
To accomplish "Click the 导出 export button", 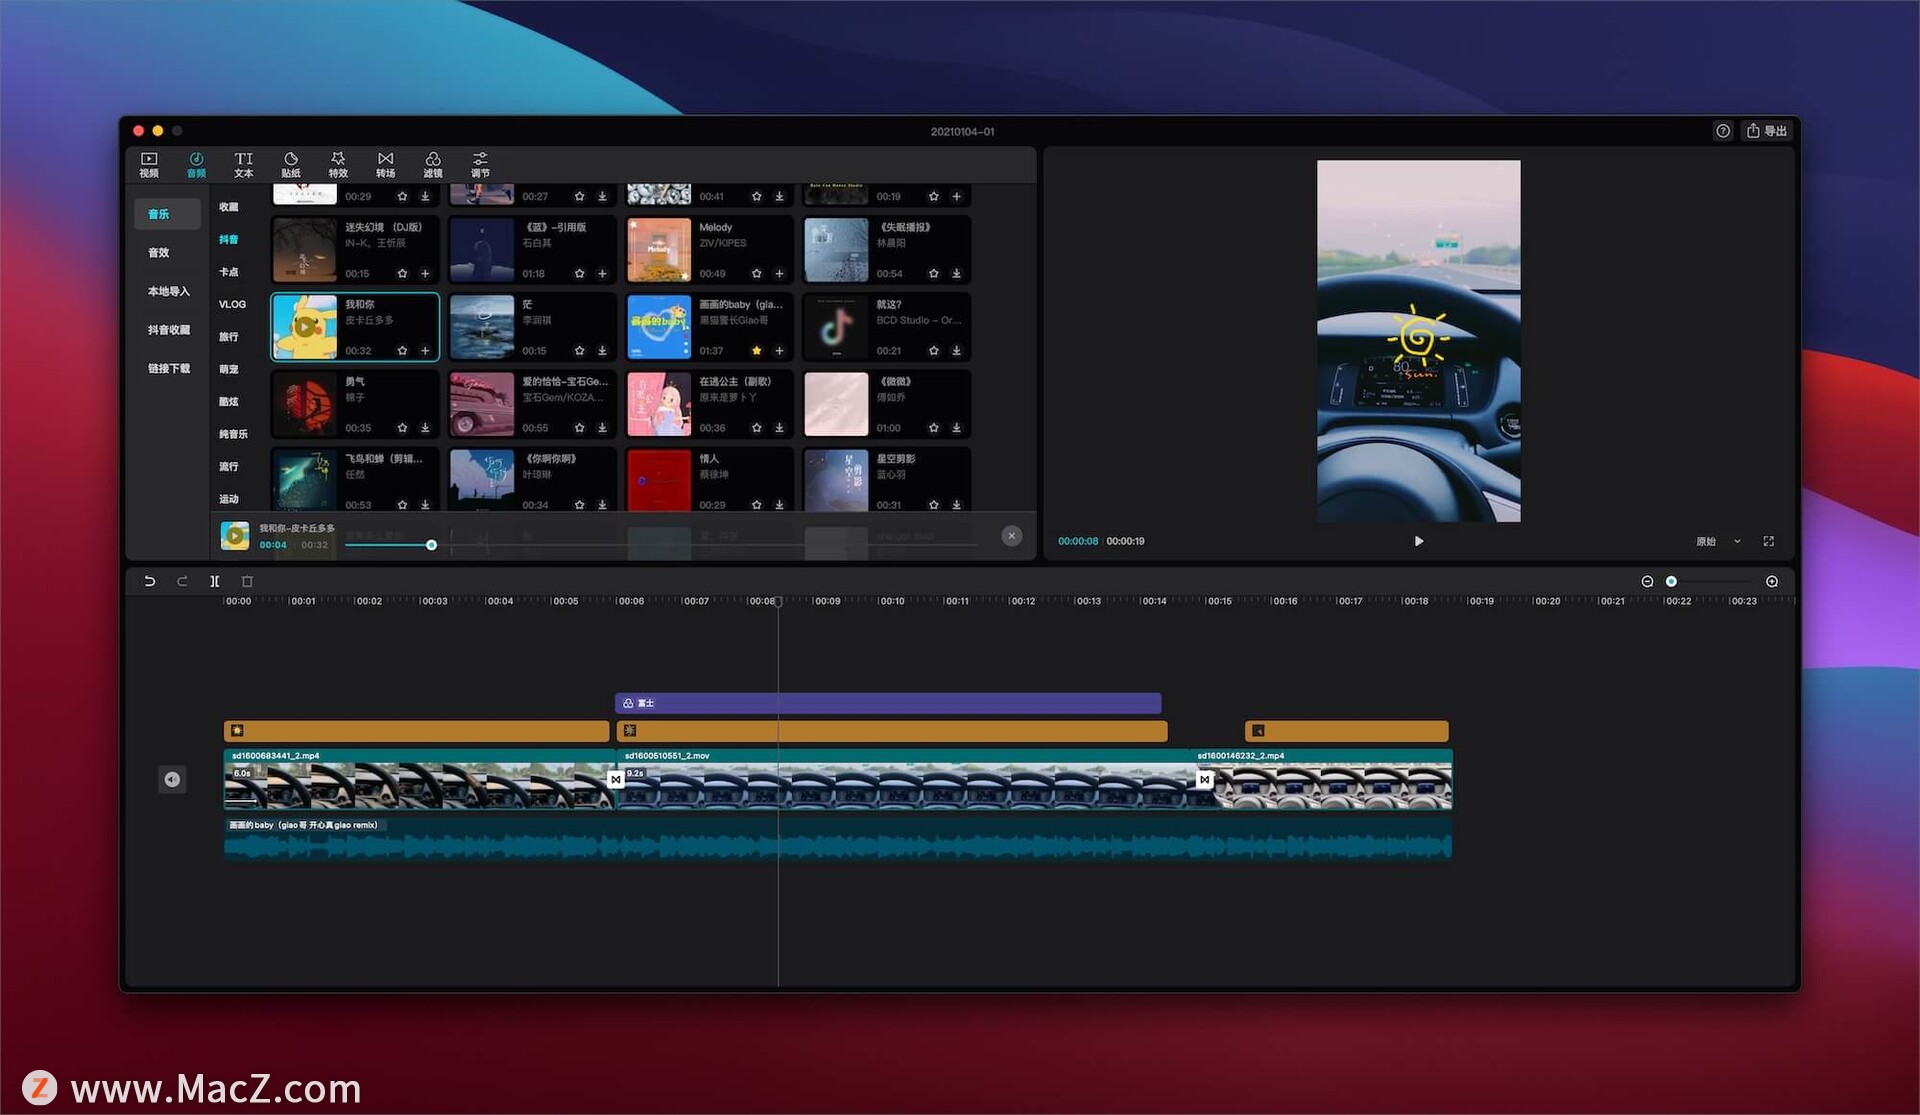I will (x=1766, y=131).
